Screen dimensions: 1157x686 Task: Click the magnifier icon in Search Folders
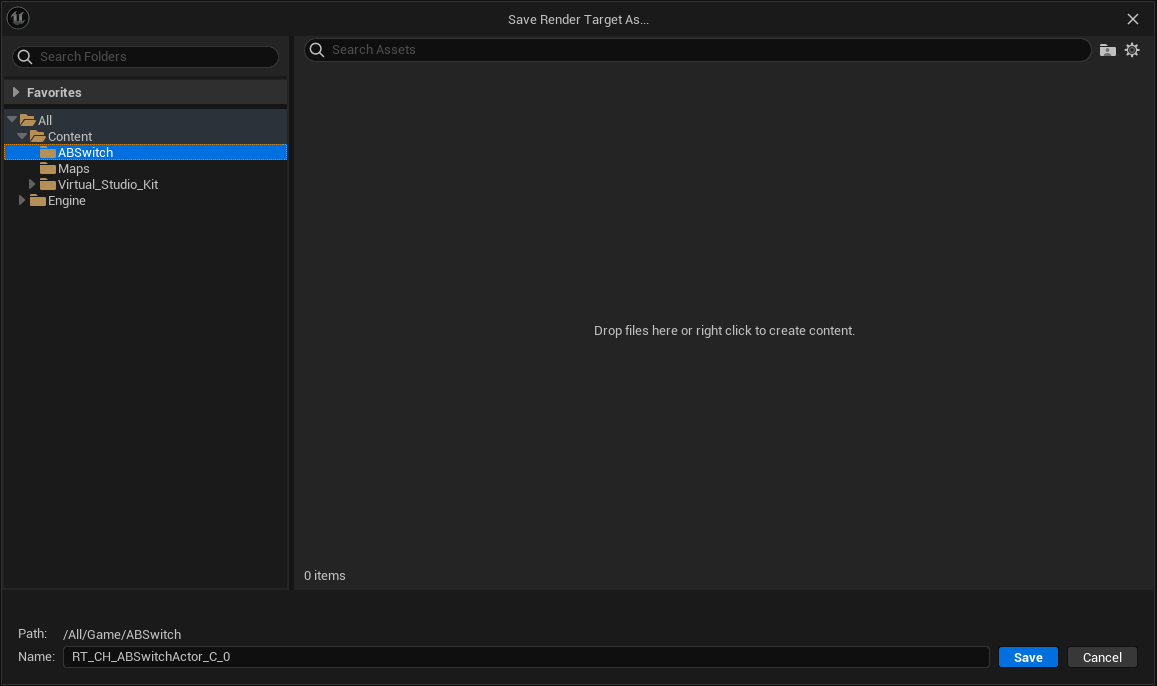[x=25, y=57]
